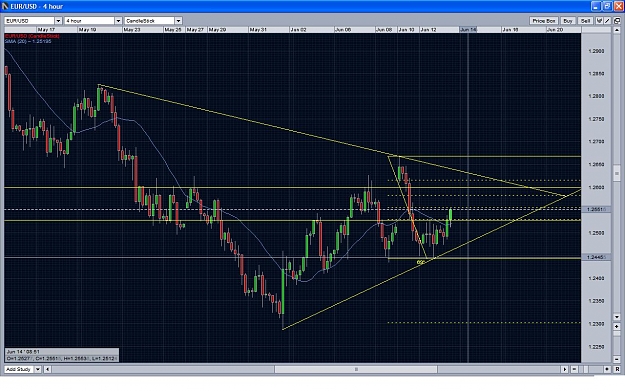625x391 pixels.
Task: Click the Buy button
Action: click(x=568, y=21)
